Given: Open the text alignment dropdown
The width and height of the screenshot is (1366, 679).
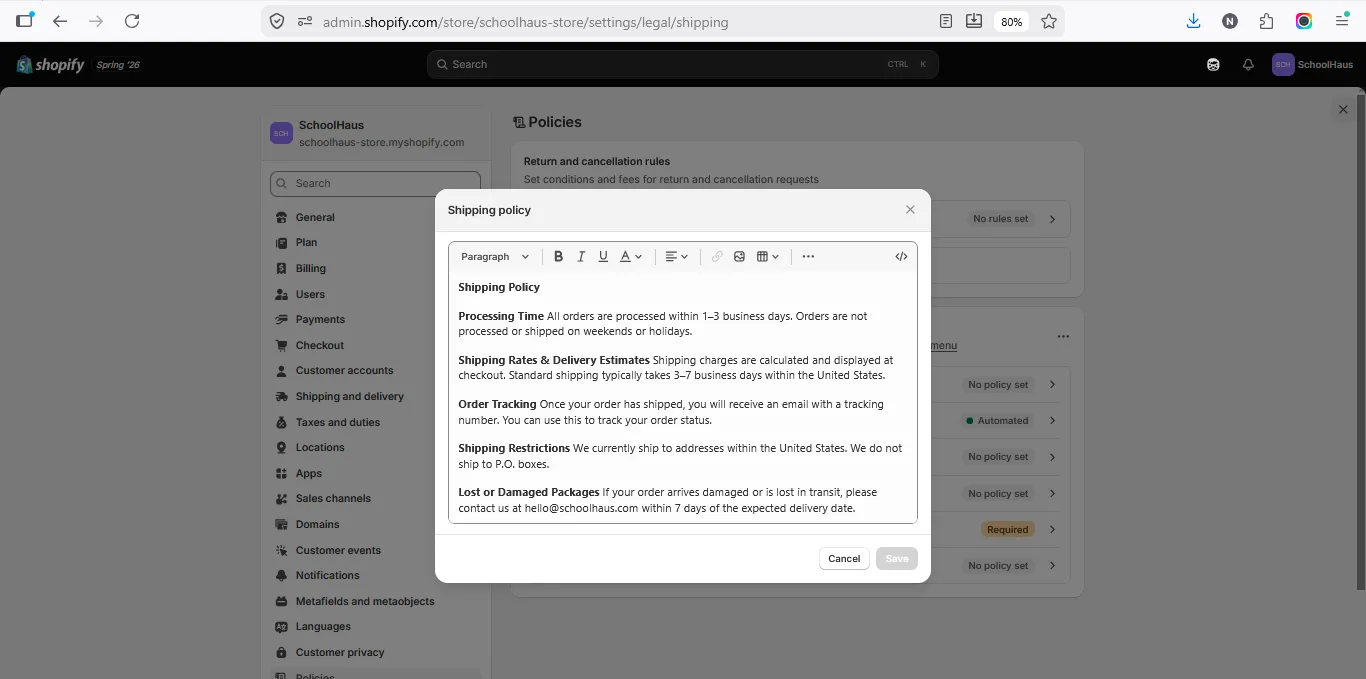Looking at the screenshot, I should [x=677, y=257].
